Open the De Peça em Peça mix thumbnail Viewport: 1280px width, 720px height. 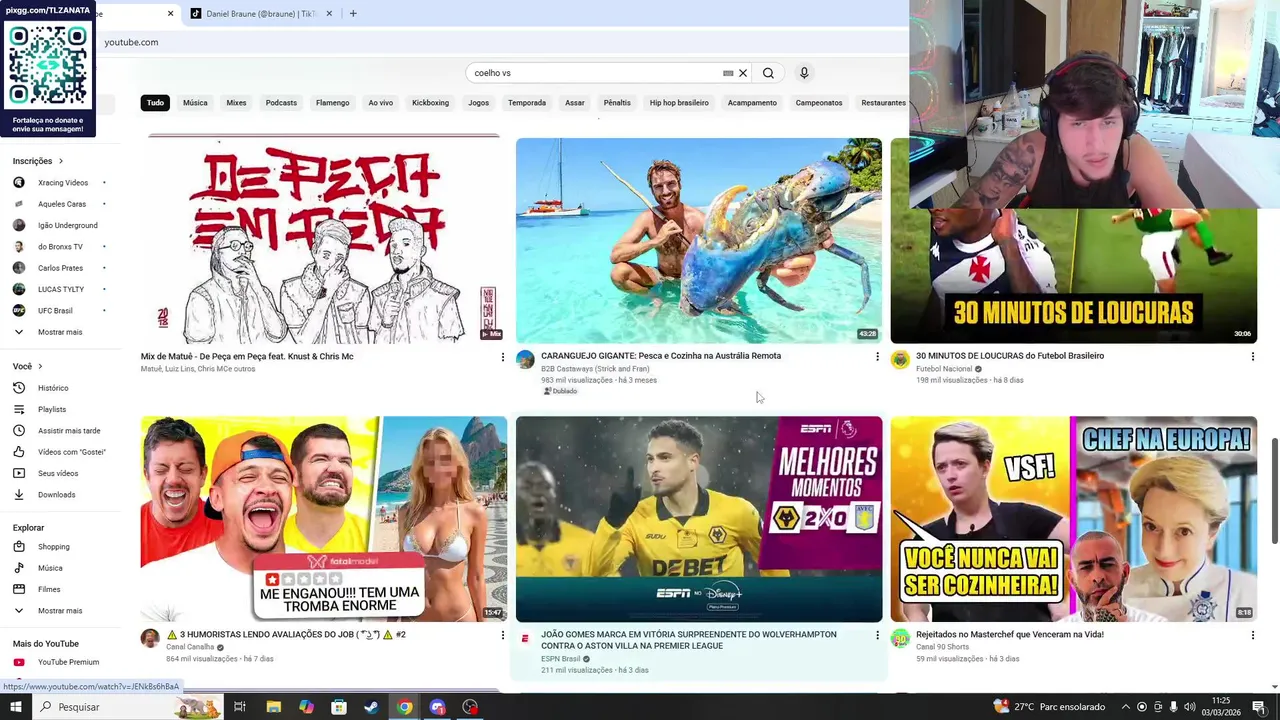324,240
